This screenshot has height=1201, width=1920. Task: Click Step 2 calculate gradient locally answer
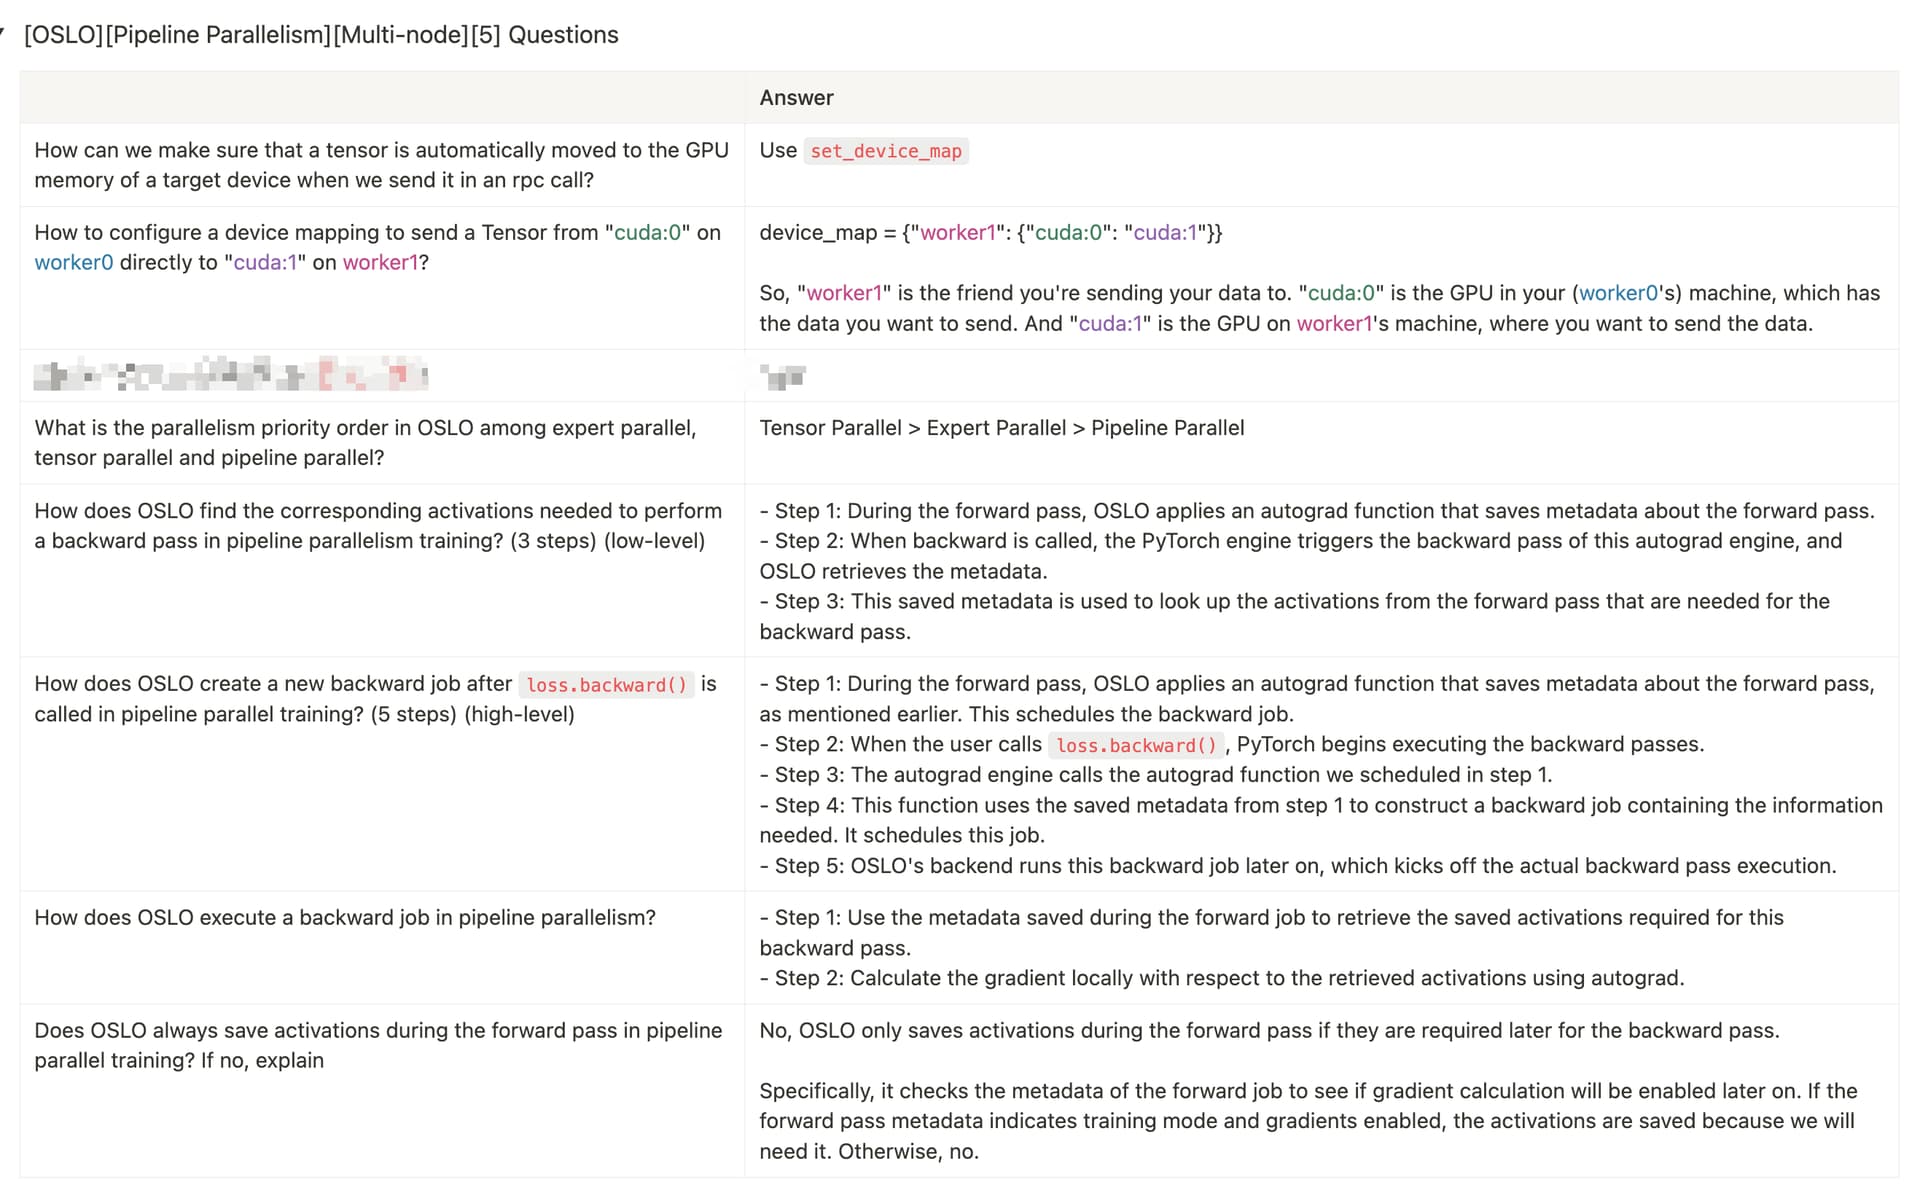click(x=1222, y=978)
